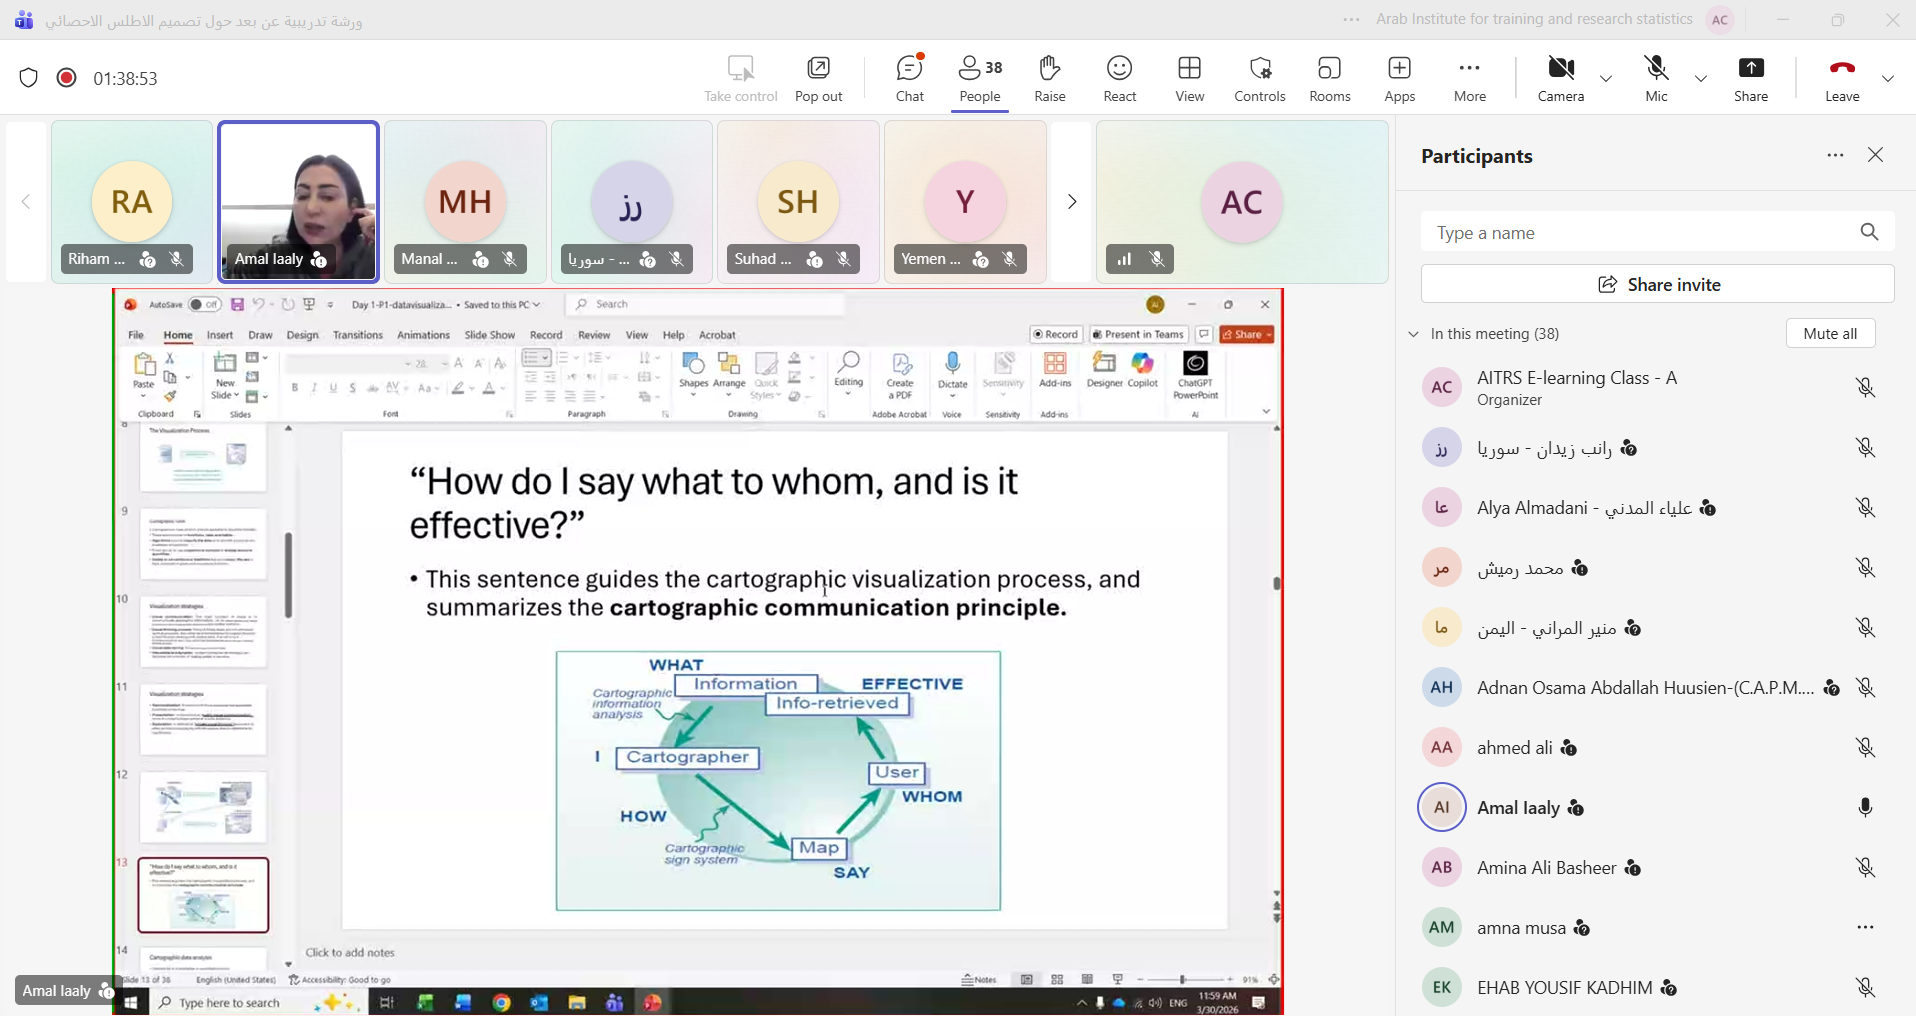Click the Mute all button
The image size is (1916, 1016).
pos(1829,334)
